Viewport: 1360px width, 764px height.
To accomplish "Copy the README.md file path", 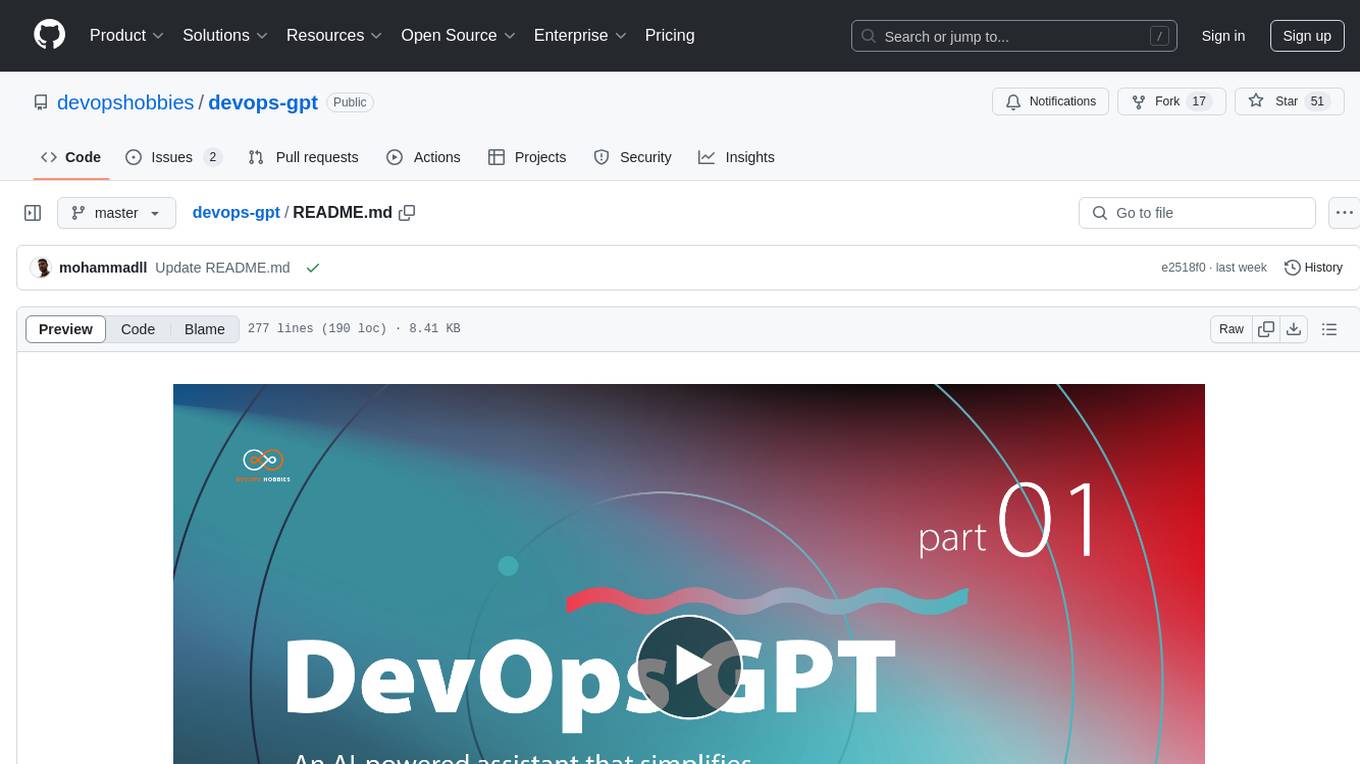I will coord(407,212).
